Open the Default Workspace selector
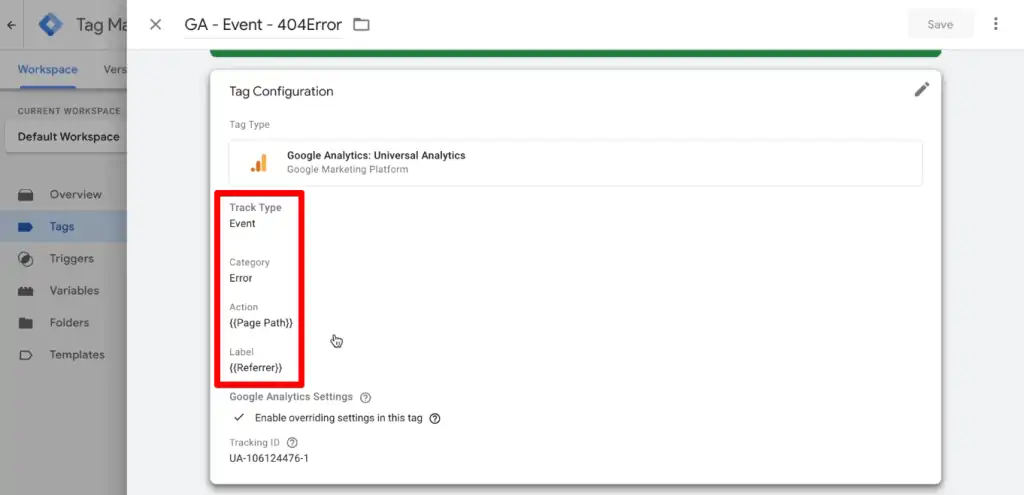The height and width of the screenshot is (495, 1024). click(68, 137)
